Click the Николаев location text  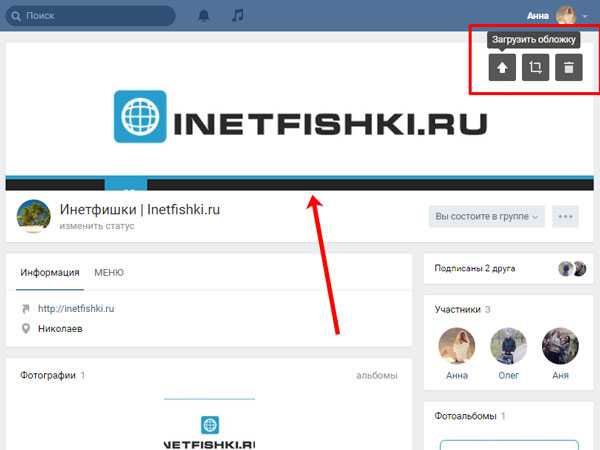point(60,329)
